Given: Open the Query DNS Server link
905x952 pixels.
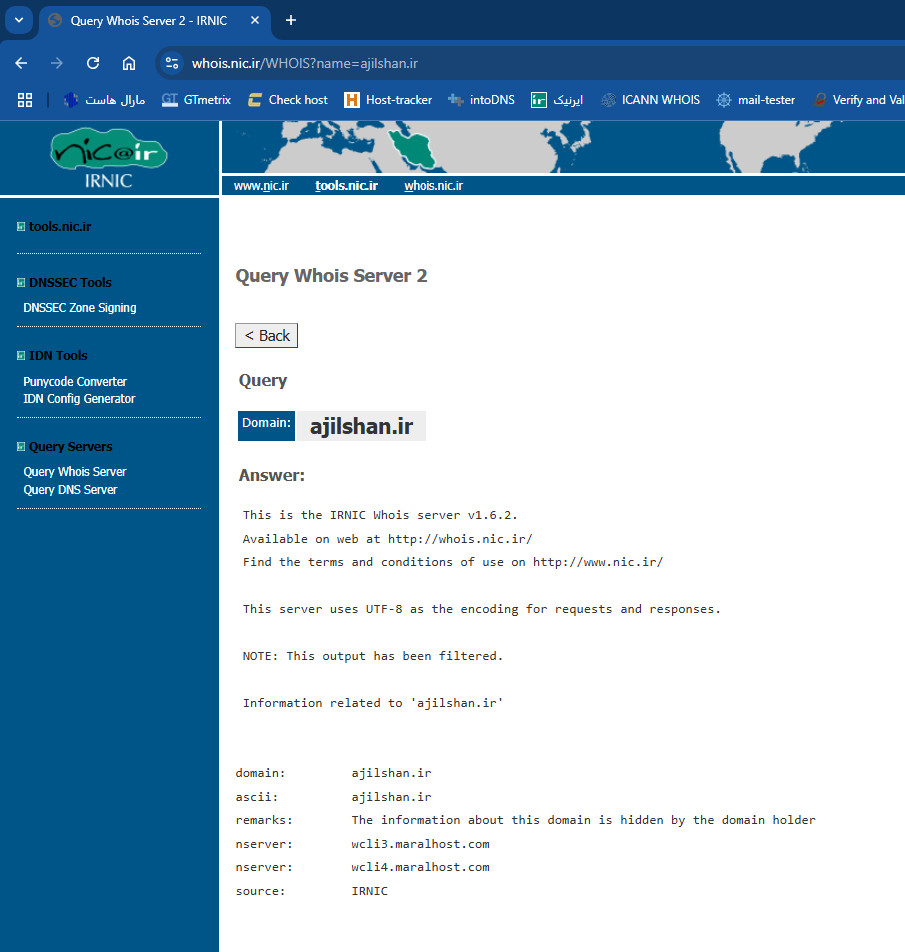Looking at the screenshot, I should pyautogui.click(x=70, y=490).
